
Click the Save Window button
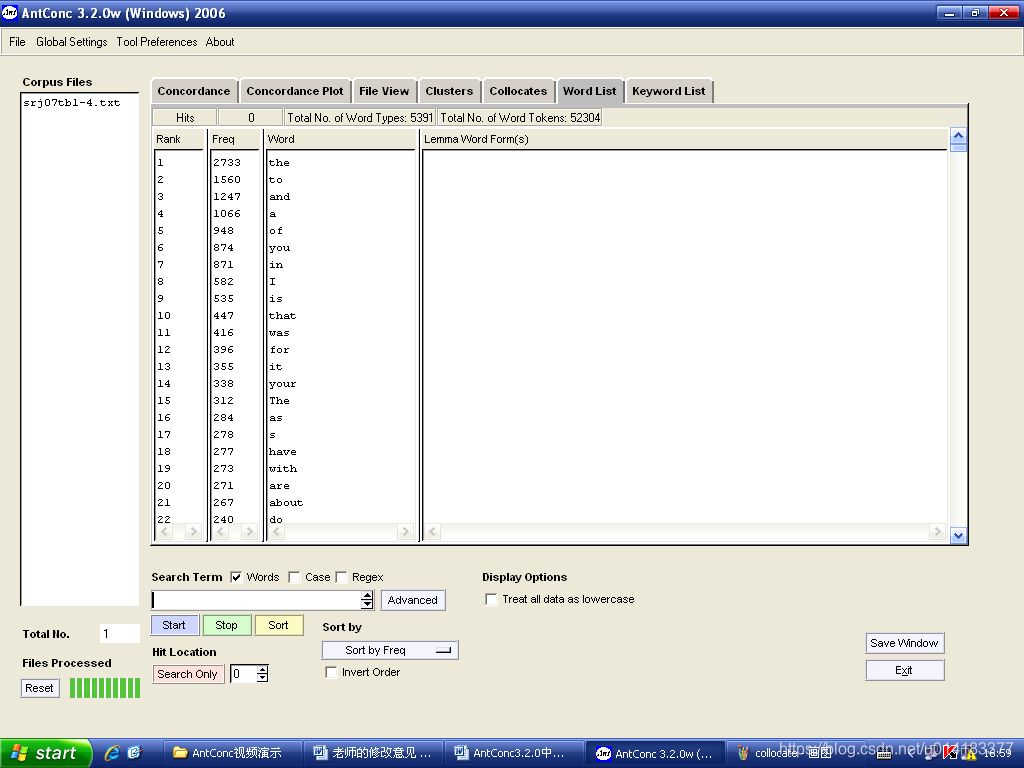pyautogui.click(x=904, y=643)
